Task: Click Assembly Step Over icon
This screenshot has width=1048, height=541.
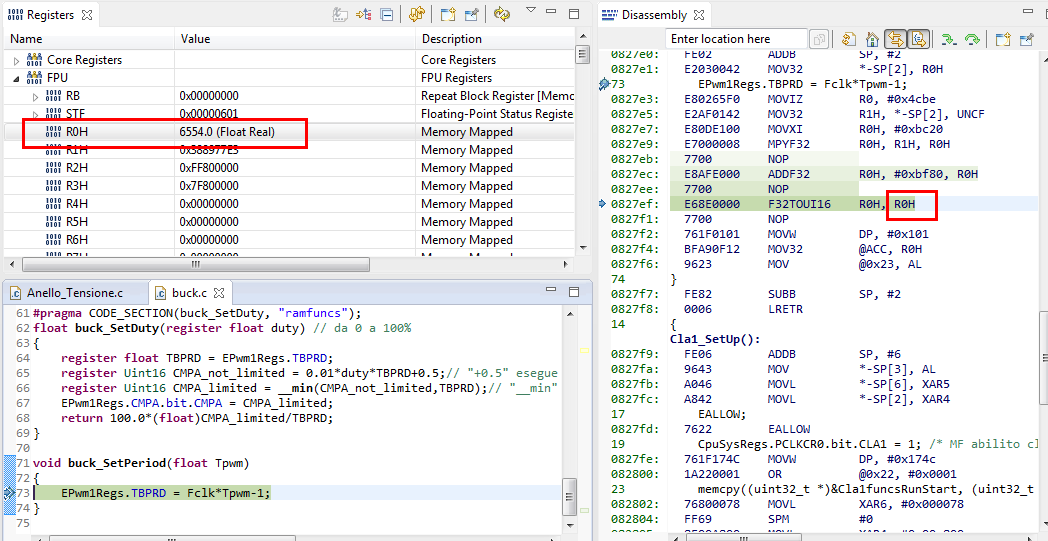Action: tap(972, 39)
